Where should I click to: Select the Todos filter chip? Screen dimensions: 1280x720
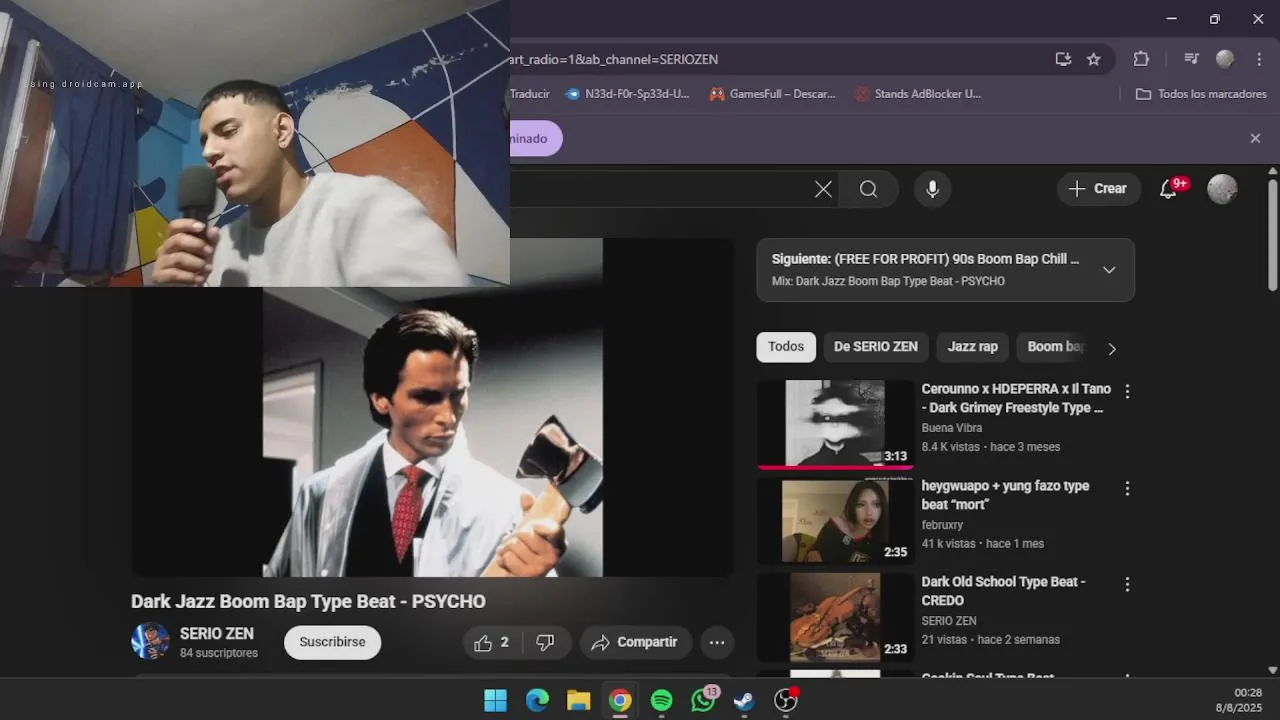786,347
